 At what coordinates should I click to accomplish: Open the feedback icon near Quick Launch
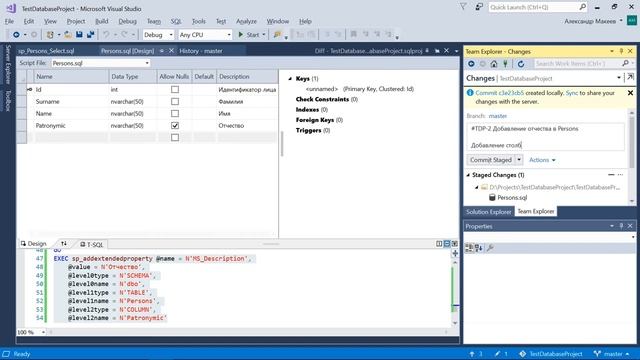pyautogui.click(x=479, y=7)
